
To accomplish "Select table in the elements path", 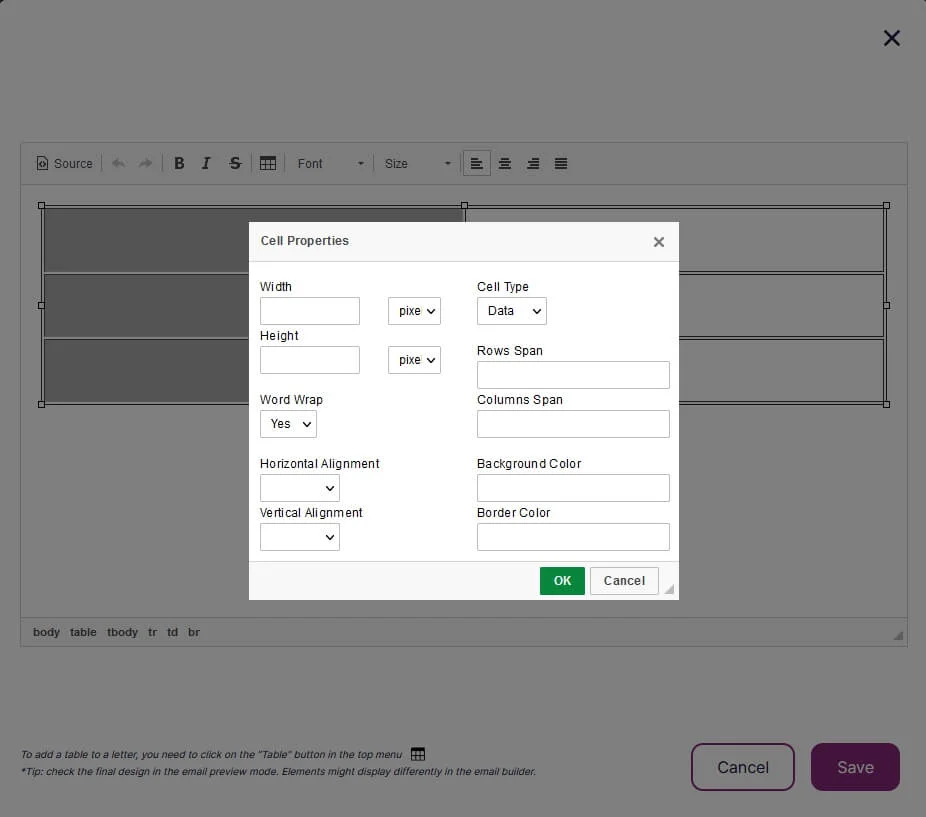I will coord(83,632).
